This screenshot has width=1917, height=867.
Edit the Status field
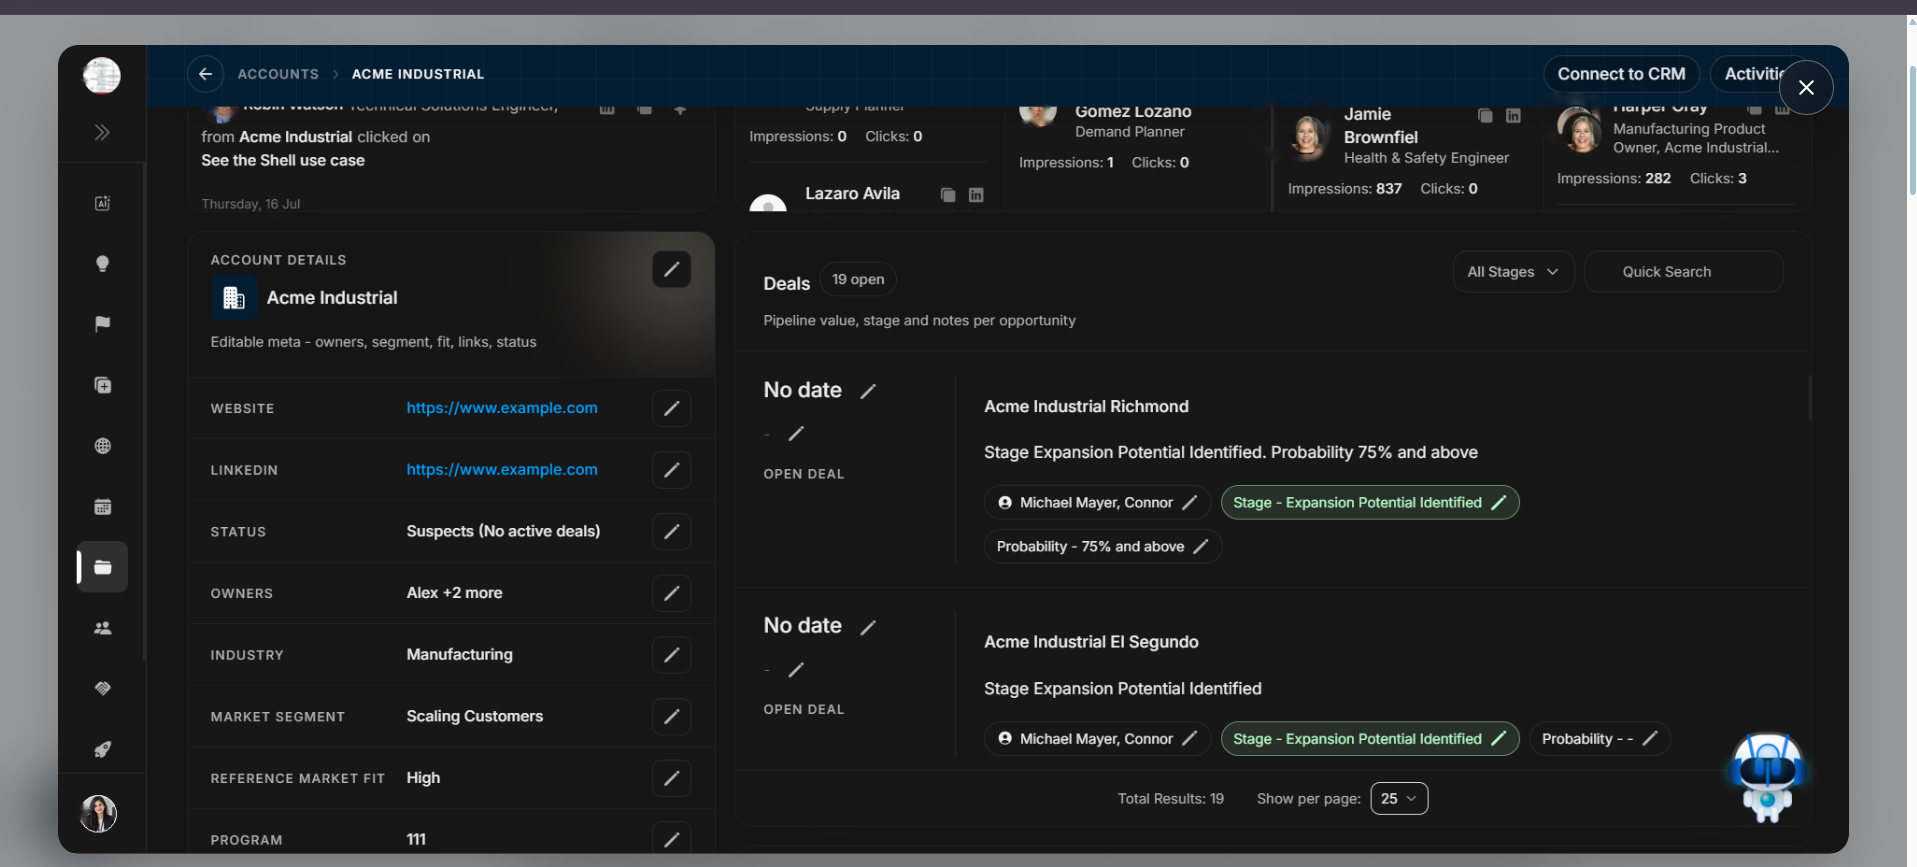672,531
